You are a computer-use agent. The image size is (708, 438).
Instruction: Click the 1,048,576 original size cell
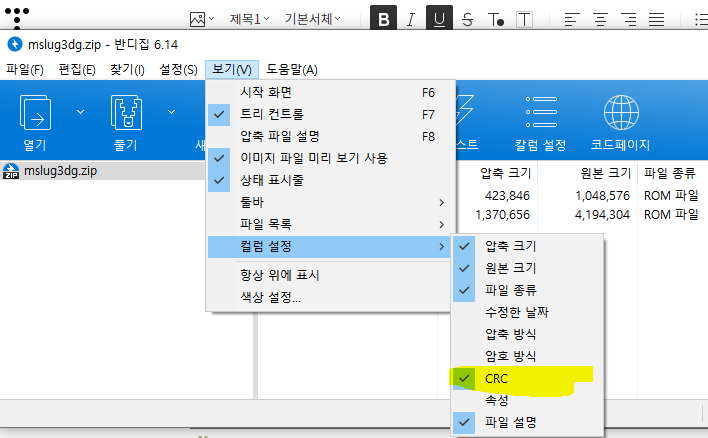(602, 196)
